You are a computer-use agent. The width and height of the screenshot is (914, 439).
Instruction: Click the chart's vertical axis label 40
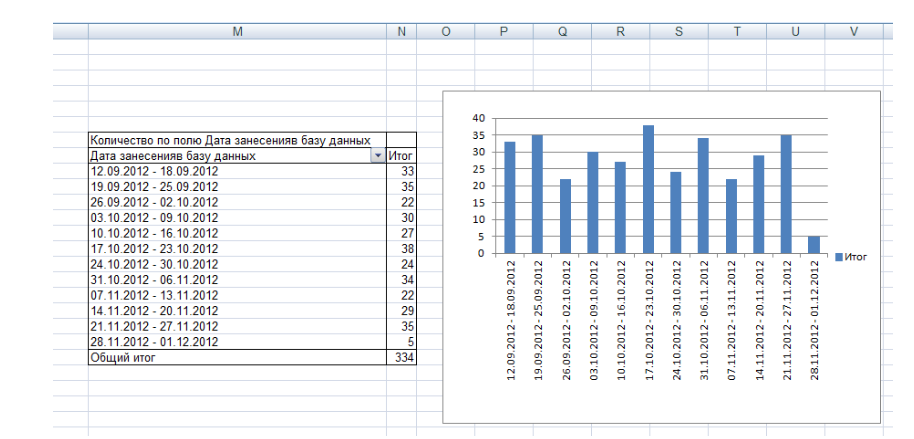coord(479,118)
